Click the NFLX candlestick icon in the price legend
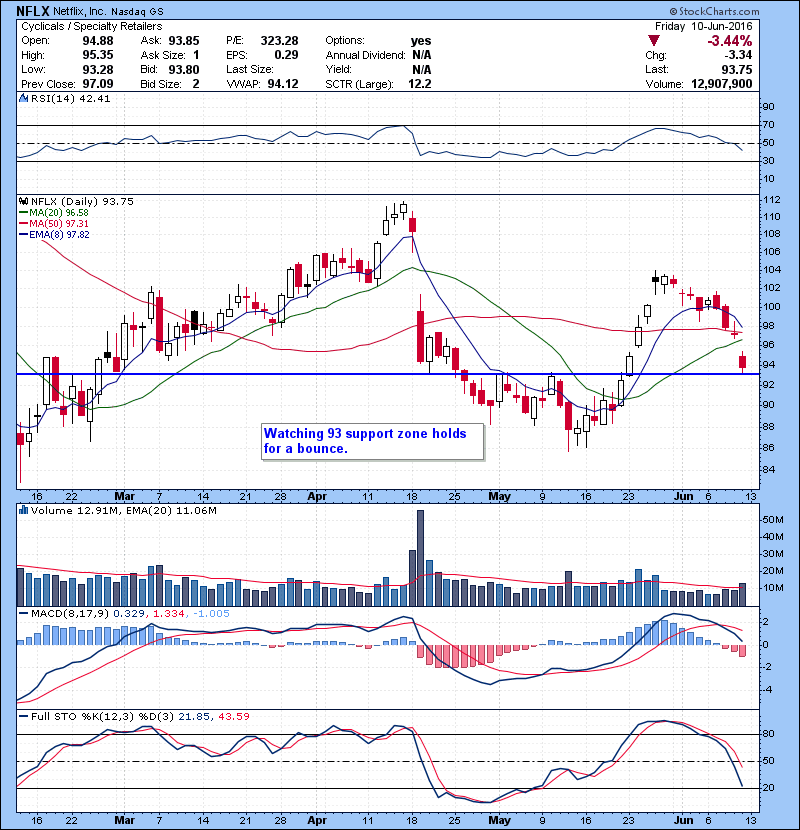This screenshot has width=800, height=830. pyautogui.click(x=23, y=201)
